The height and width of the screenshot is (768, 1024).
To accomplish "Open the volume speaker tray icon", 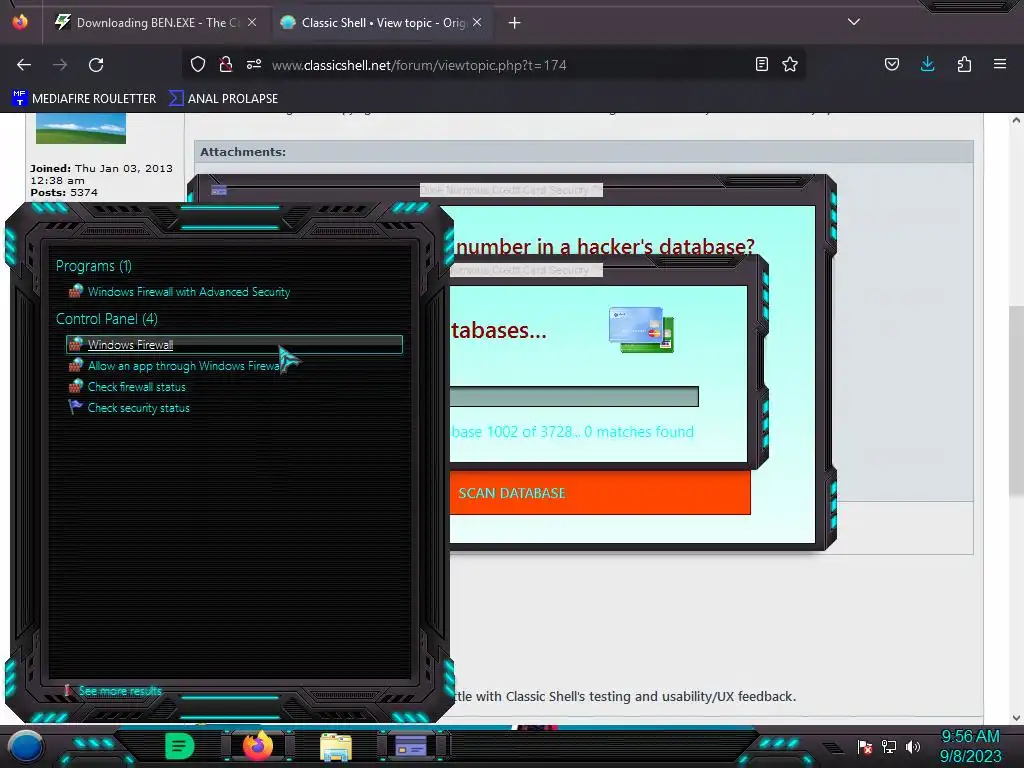I will (913, 746).
